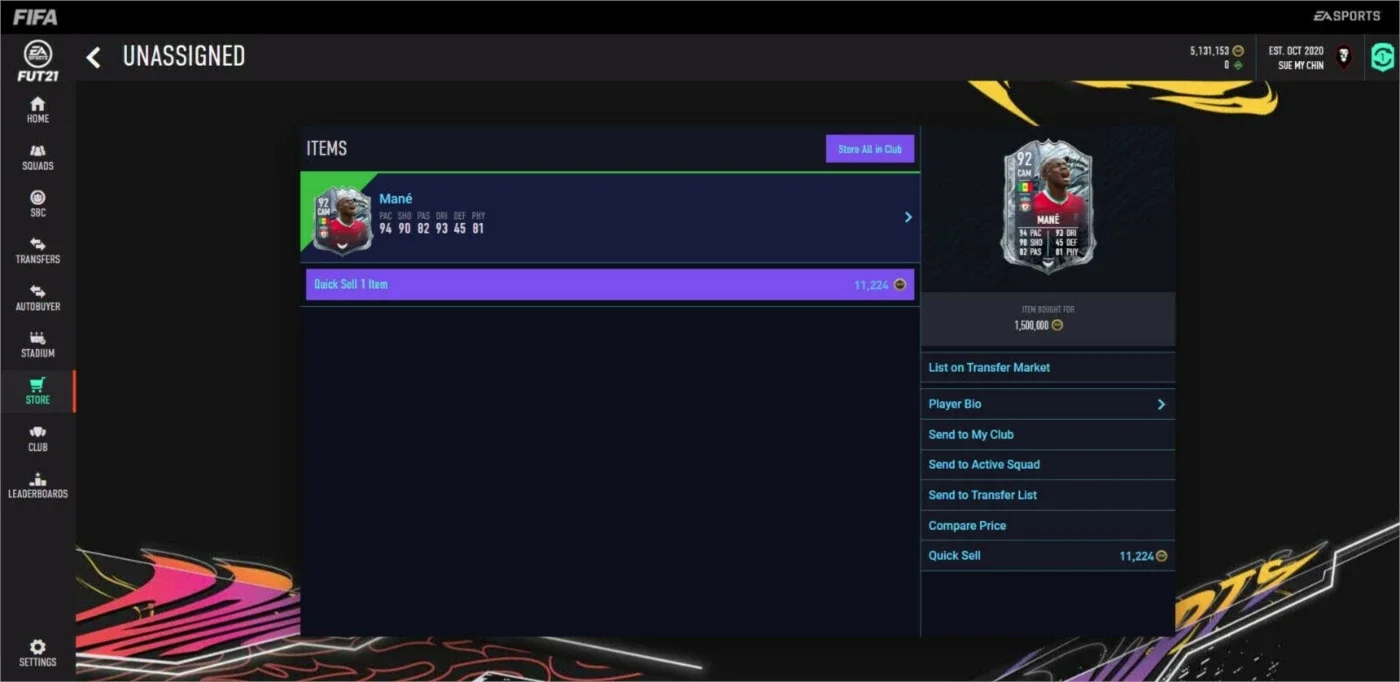This screenshot has height=682, width=1400.
Task: Click the UNASSIGNED page title
Action: (184, 57)
